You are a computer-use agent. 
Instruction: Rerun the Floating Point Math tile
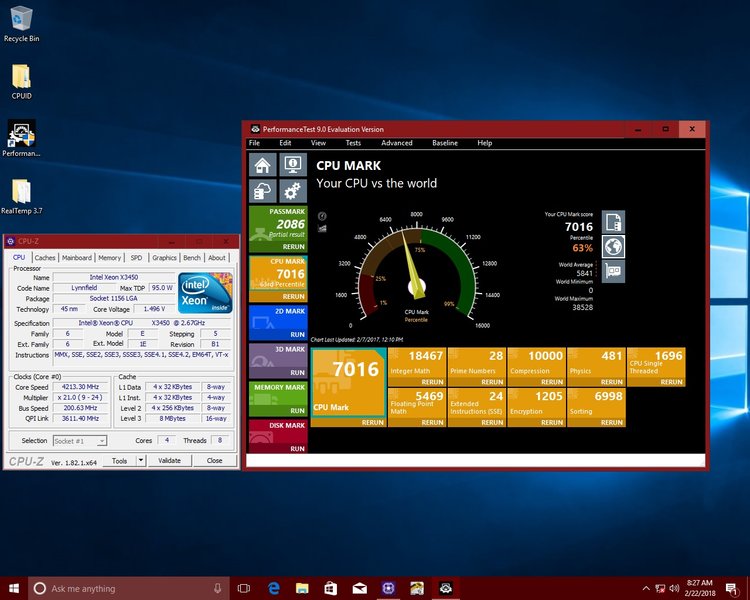coord(432,422)
